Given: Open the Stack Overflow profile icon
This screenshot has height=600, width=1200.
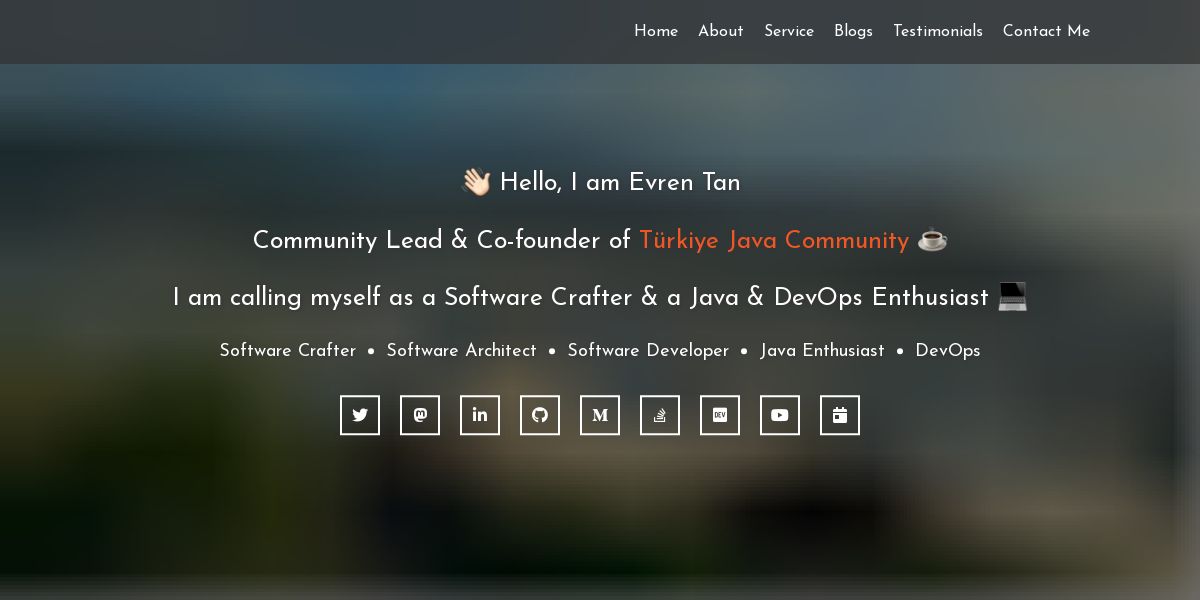Looking at the screenshot, I should point(660,415).
